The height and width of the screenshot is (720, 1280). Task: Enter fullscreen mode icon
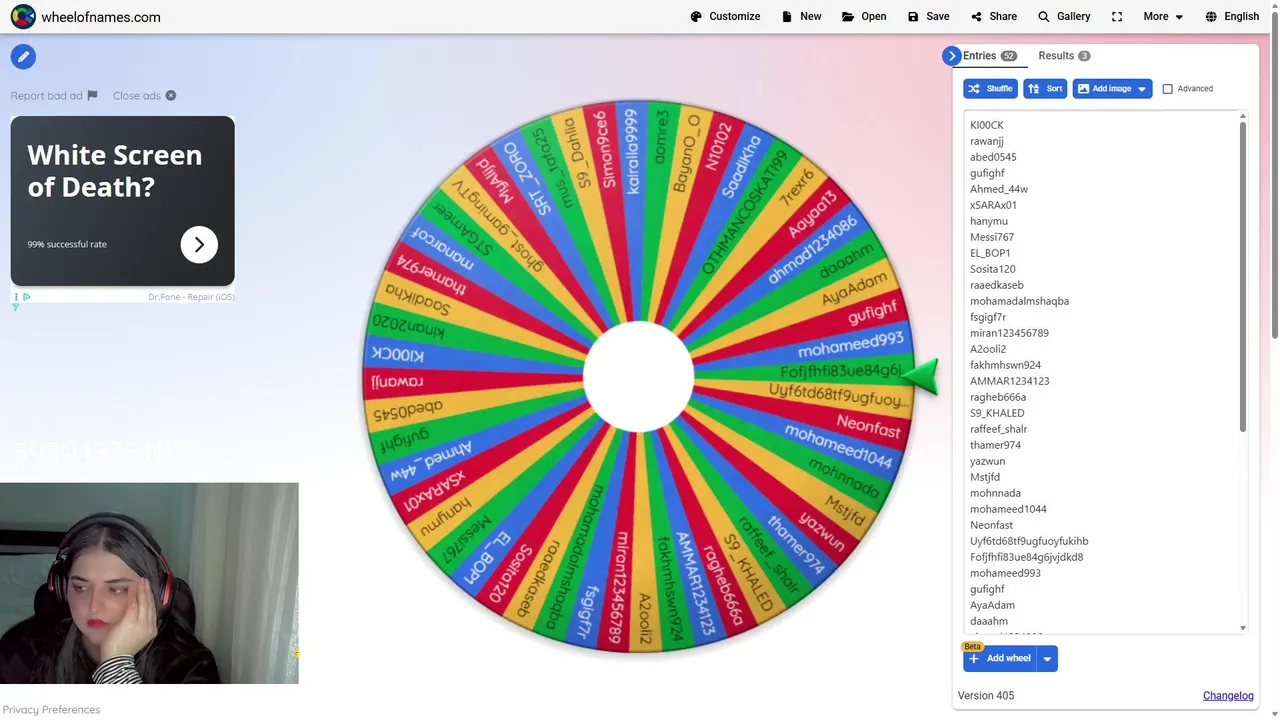[1117, 17]
